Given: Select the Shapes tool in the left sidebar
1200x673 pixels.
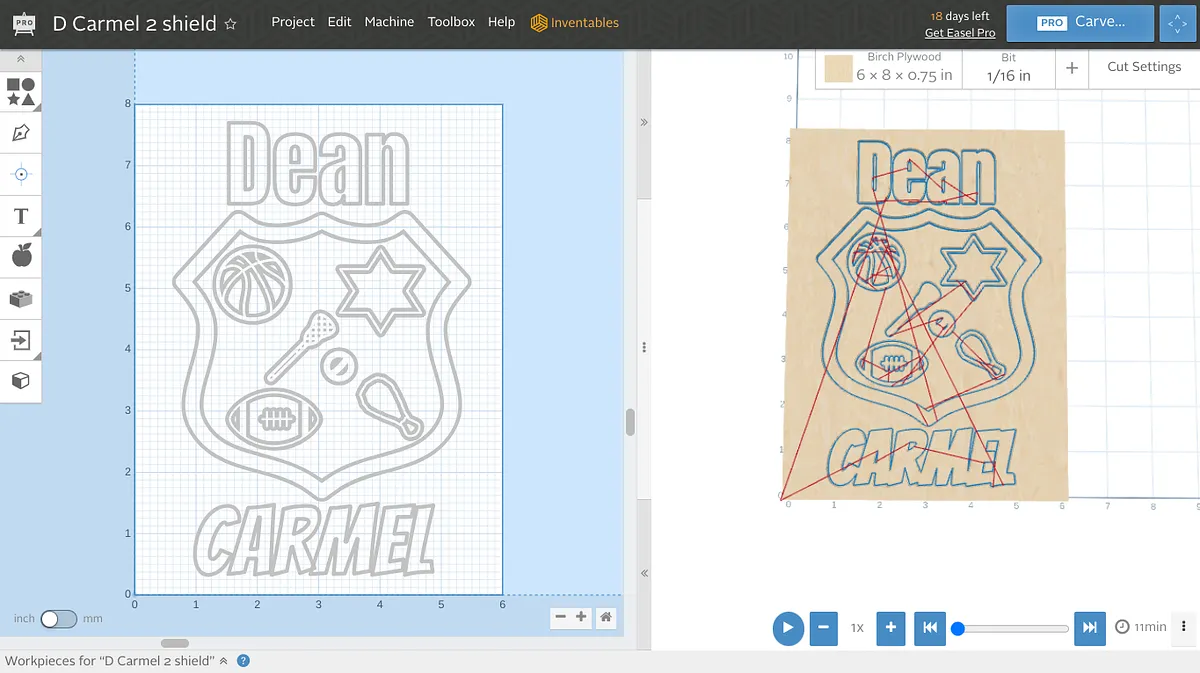Looking at the screenshot, I should click(21, 92).
